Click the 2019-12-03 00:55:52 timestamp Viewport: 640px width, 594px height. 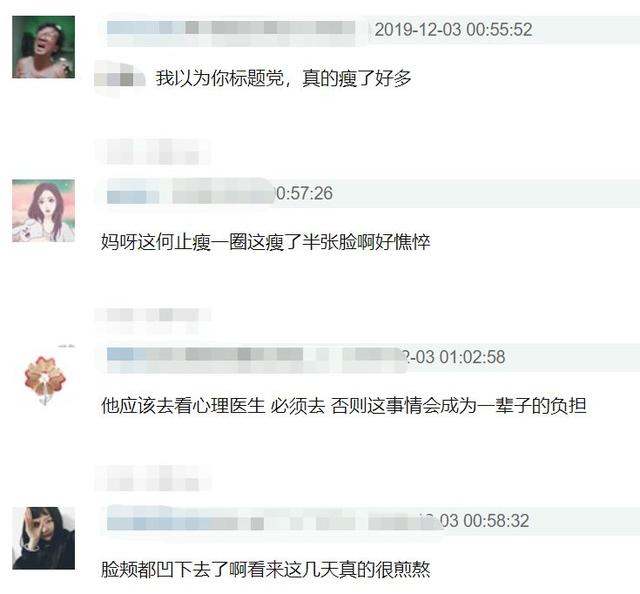click(453, 30)
